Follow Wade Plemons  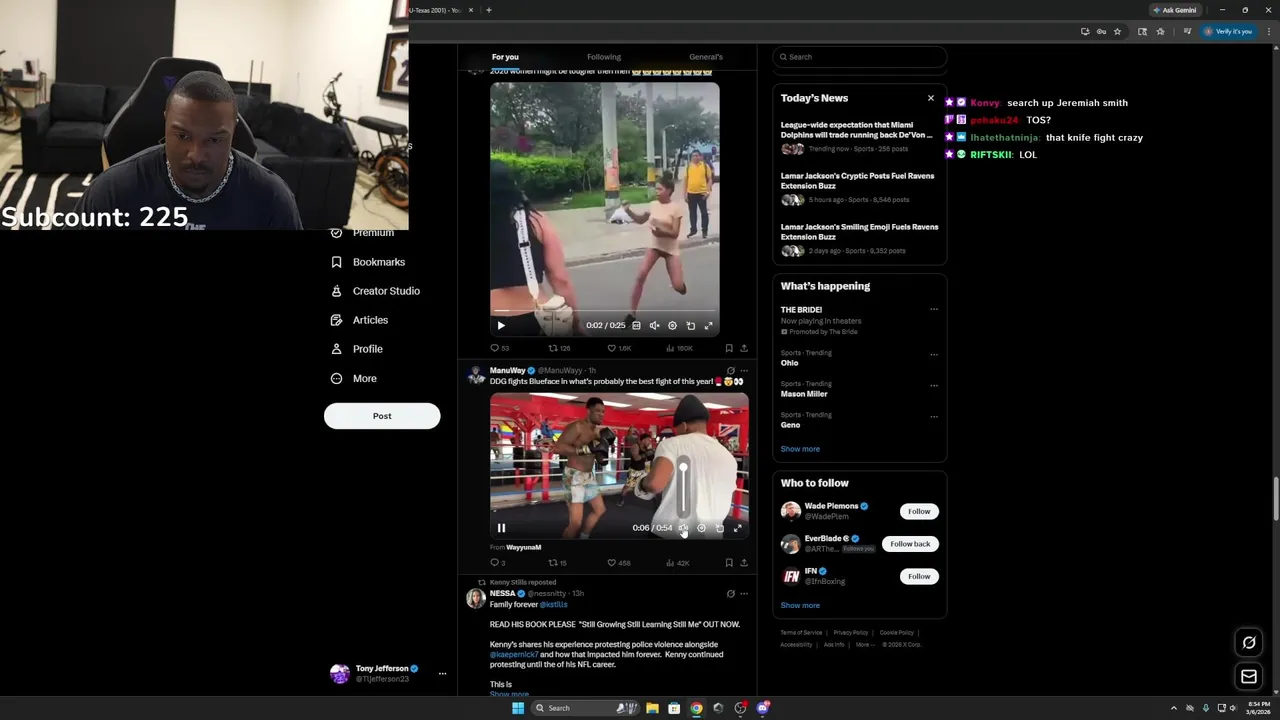(x=919, y=511)
